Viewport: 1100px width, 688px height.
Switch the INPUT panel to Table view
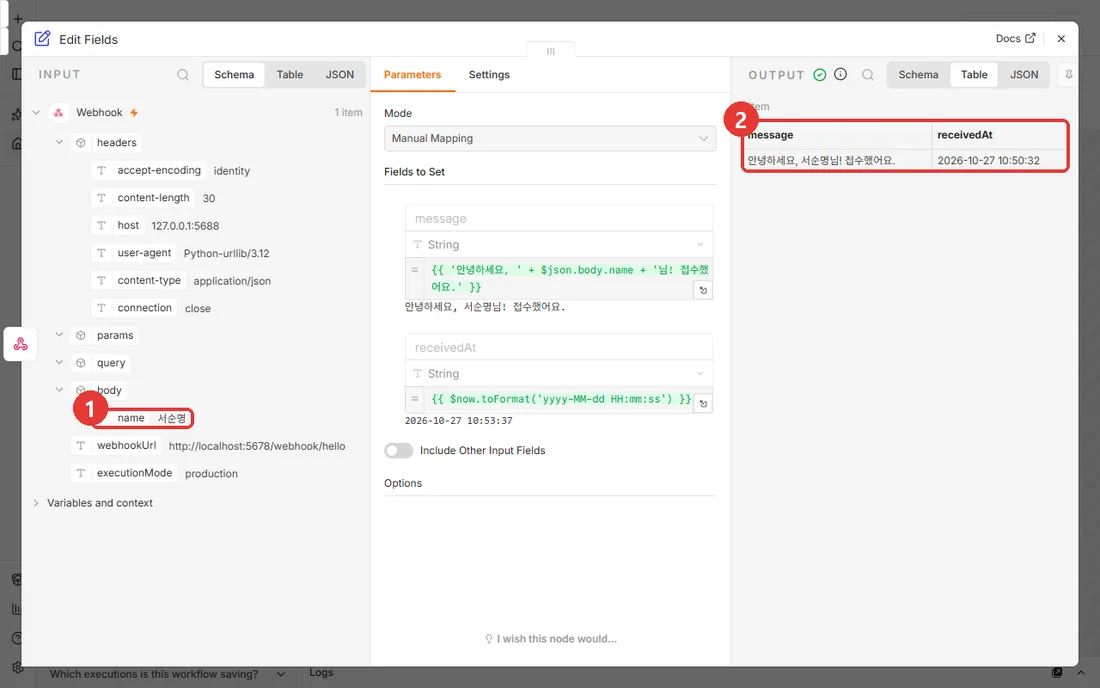click(x=290, y=74)
